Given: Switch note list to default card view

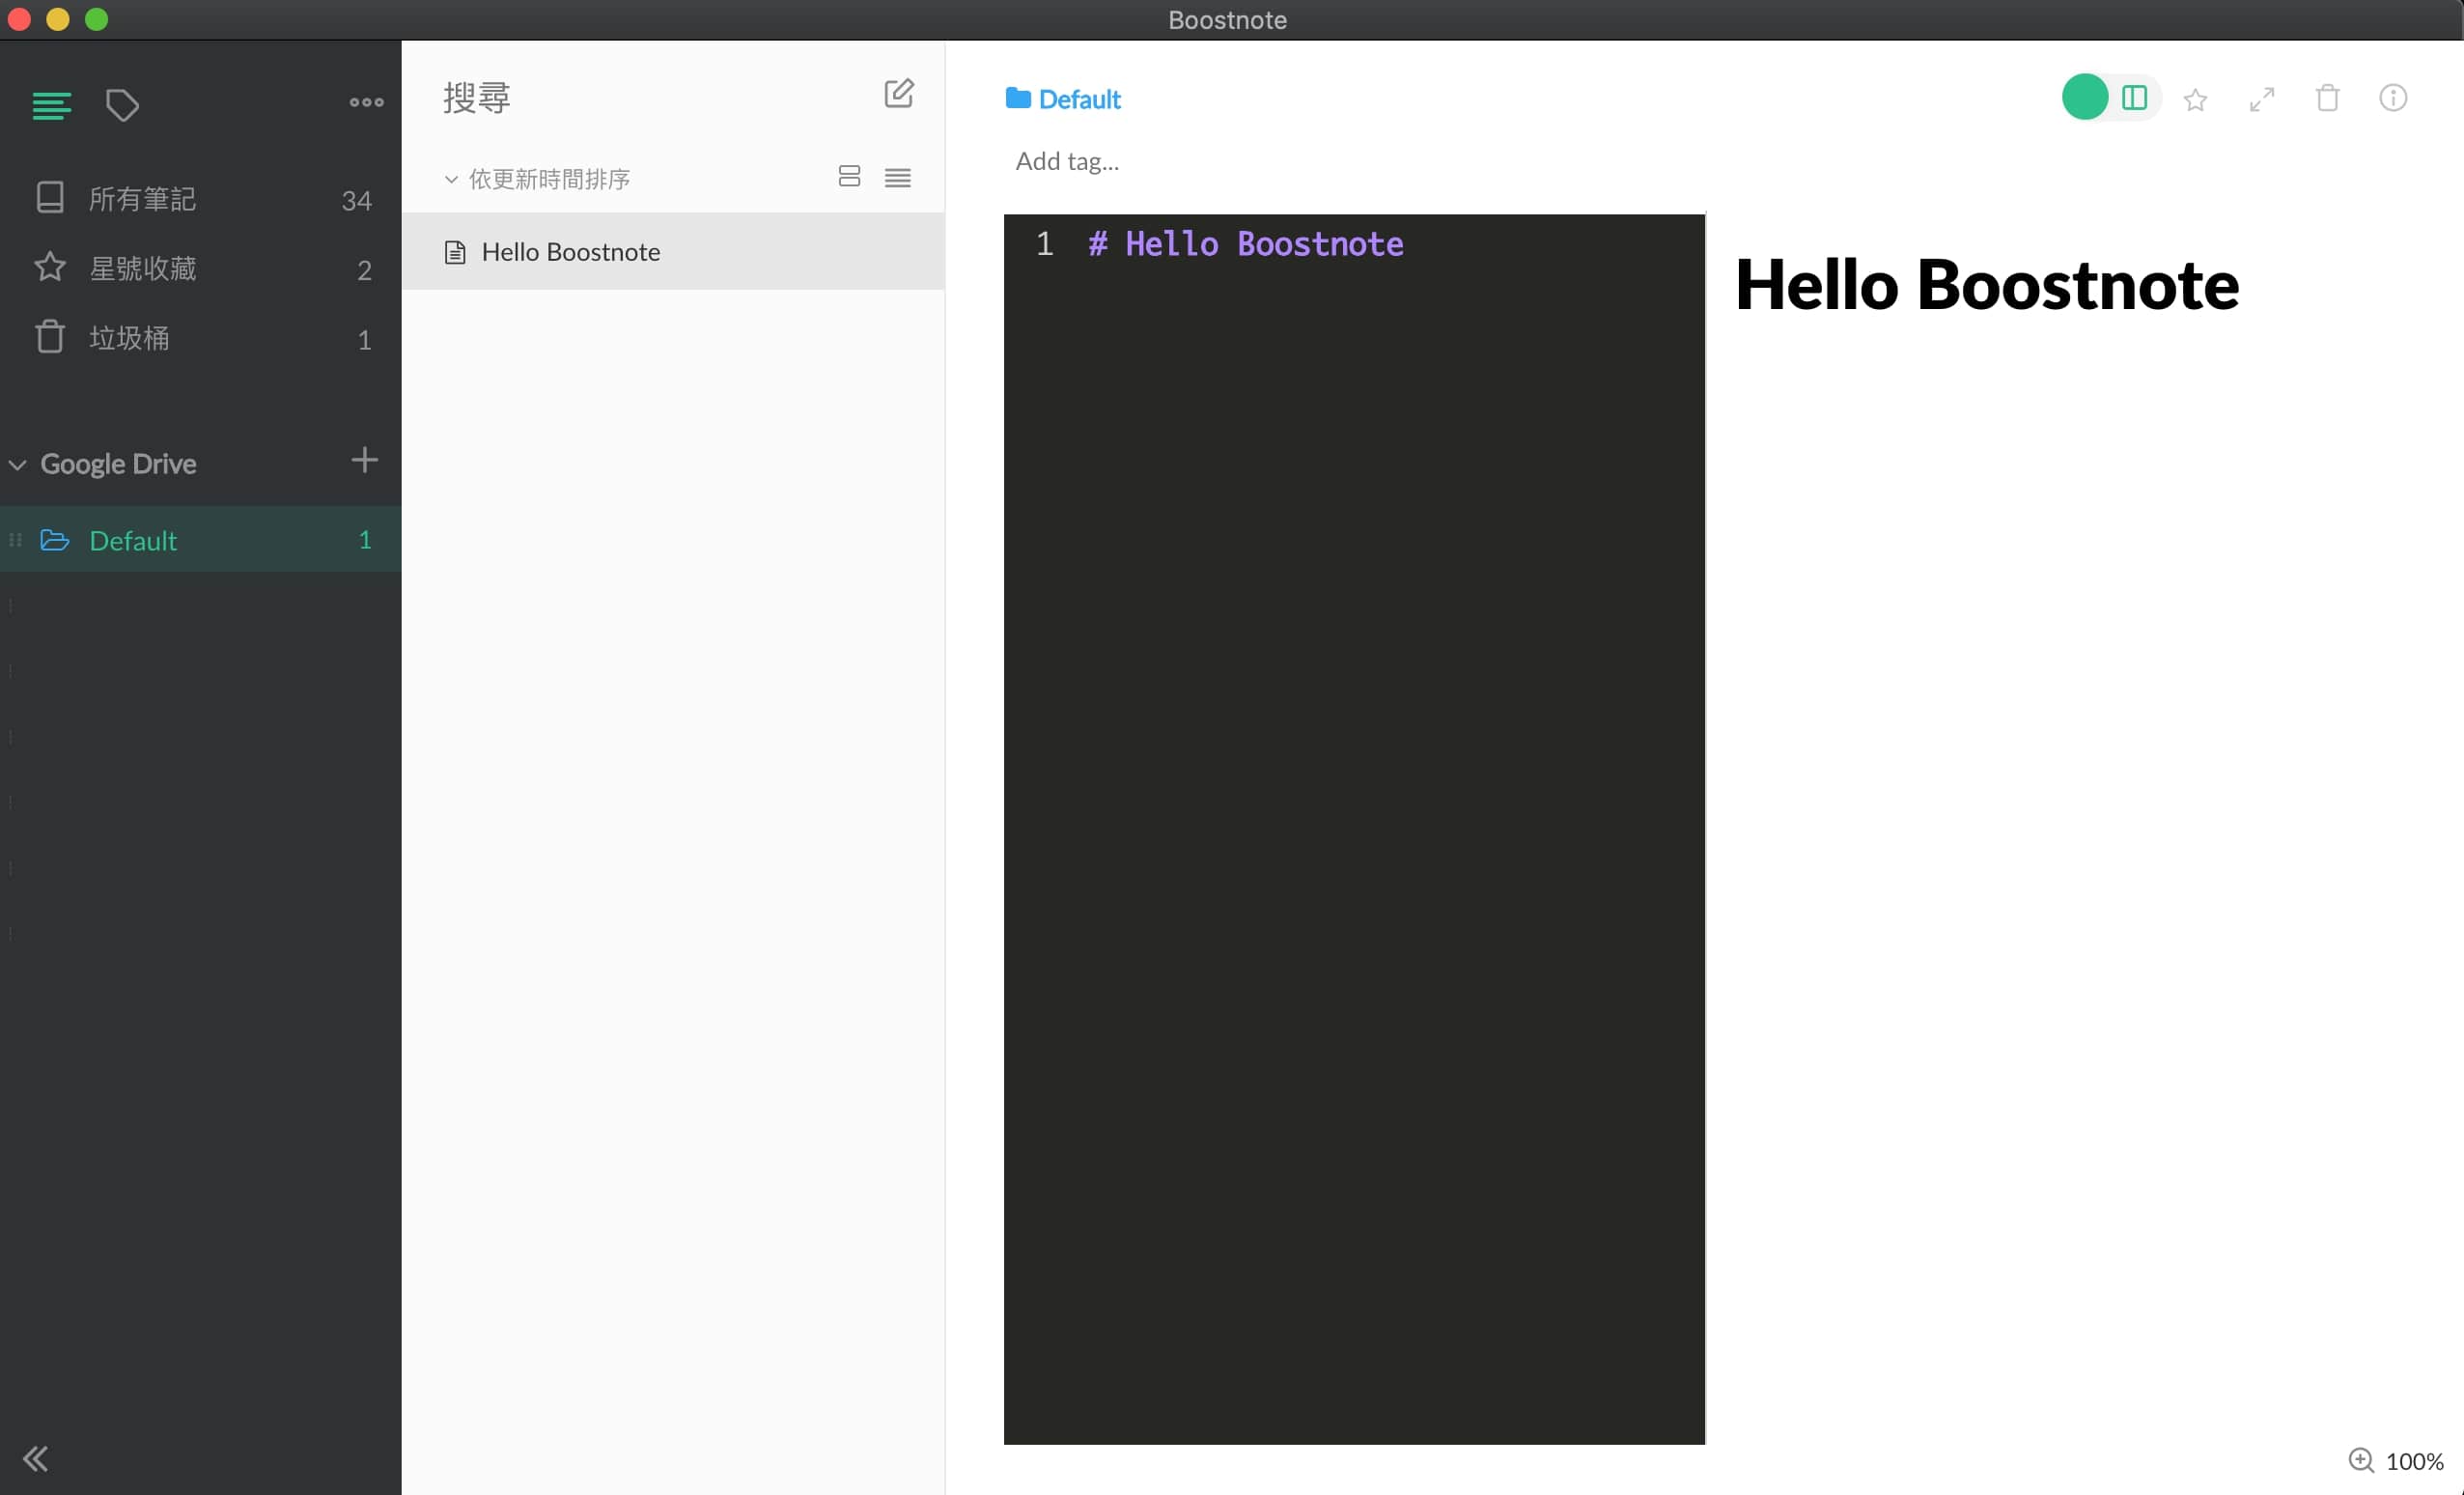Looking at the screenshot, I should tap(849, 177).
